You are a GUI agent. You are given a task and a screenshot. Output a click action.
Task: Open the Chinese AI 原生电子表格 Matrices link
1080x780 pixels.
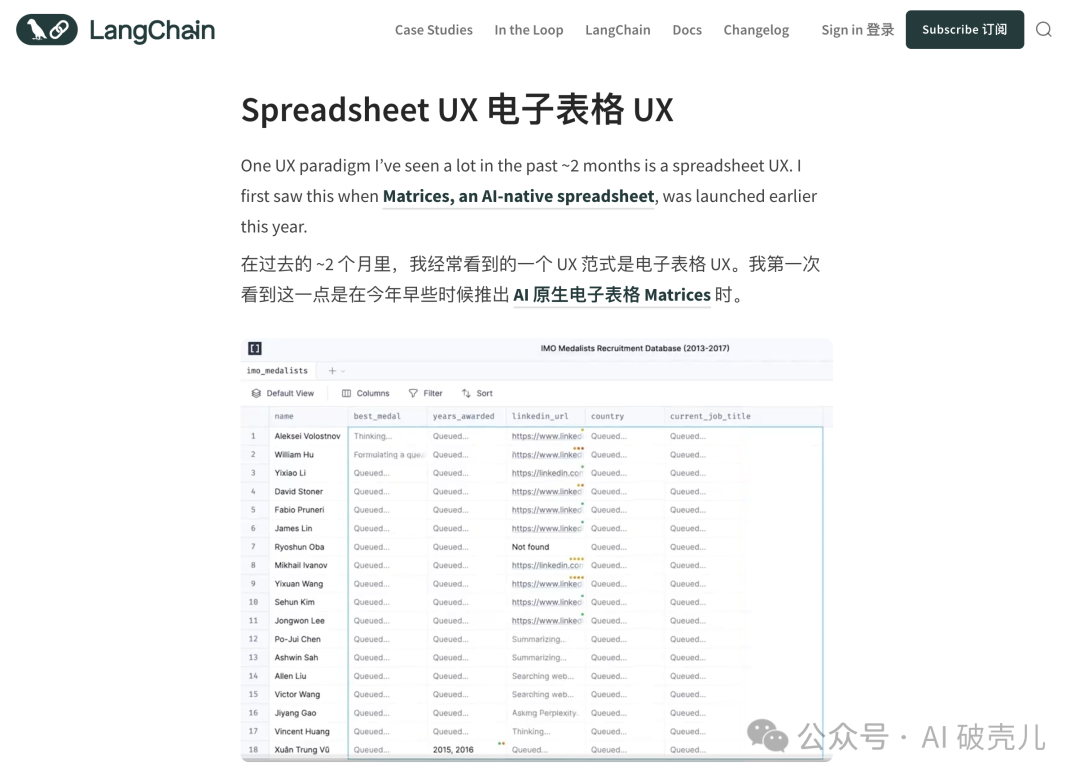(611, 295)
